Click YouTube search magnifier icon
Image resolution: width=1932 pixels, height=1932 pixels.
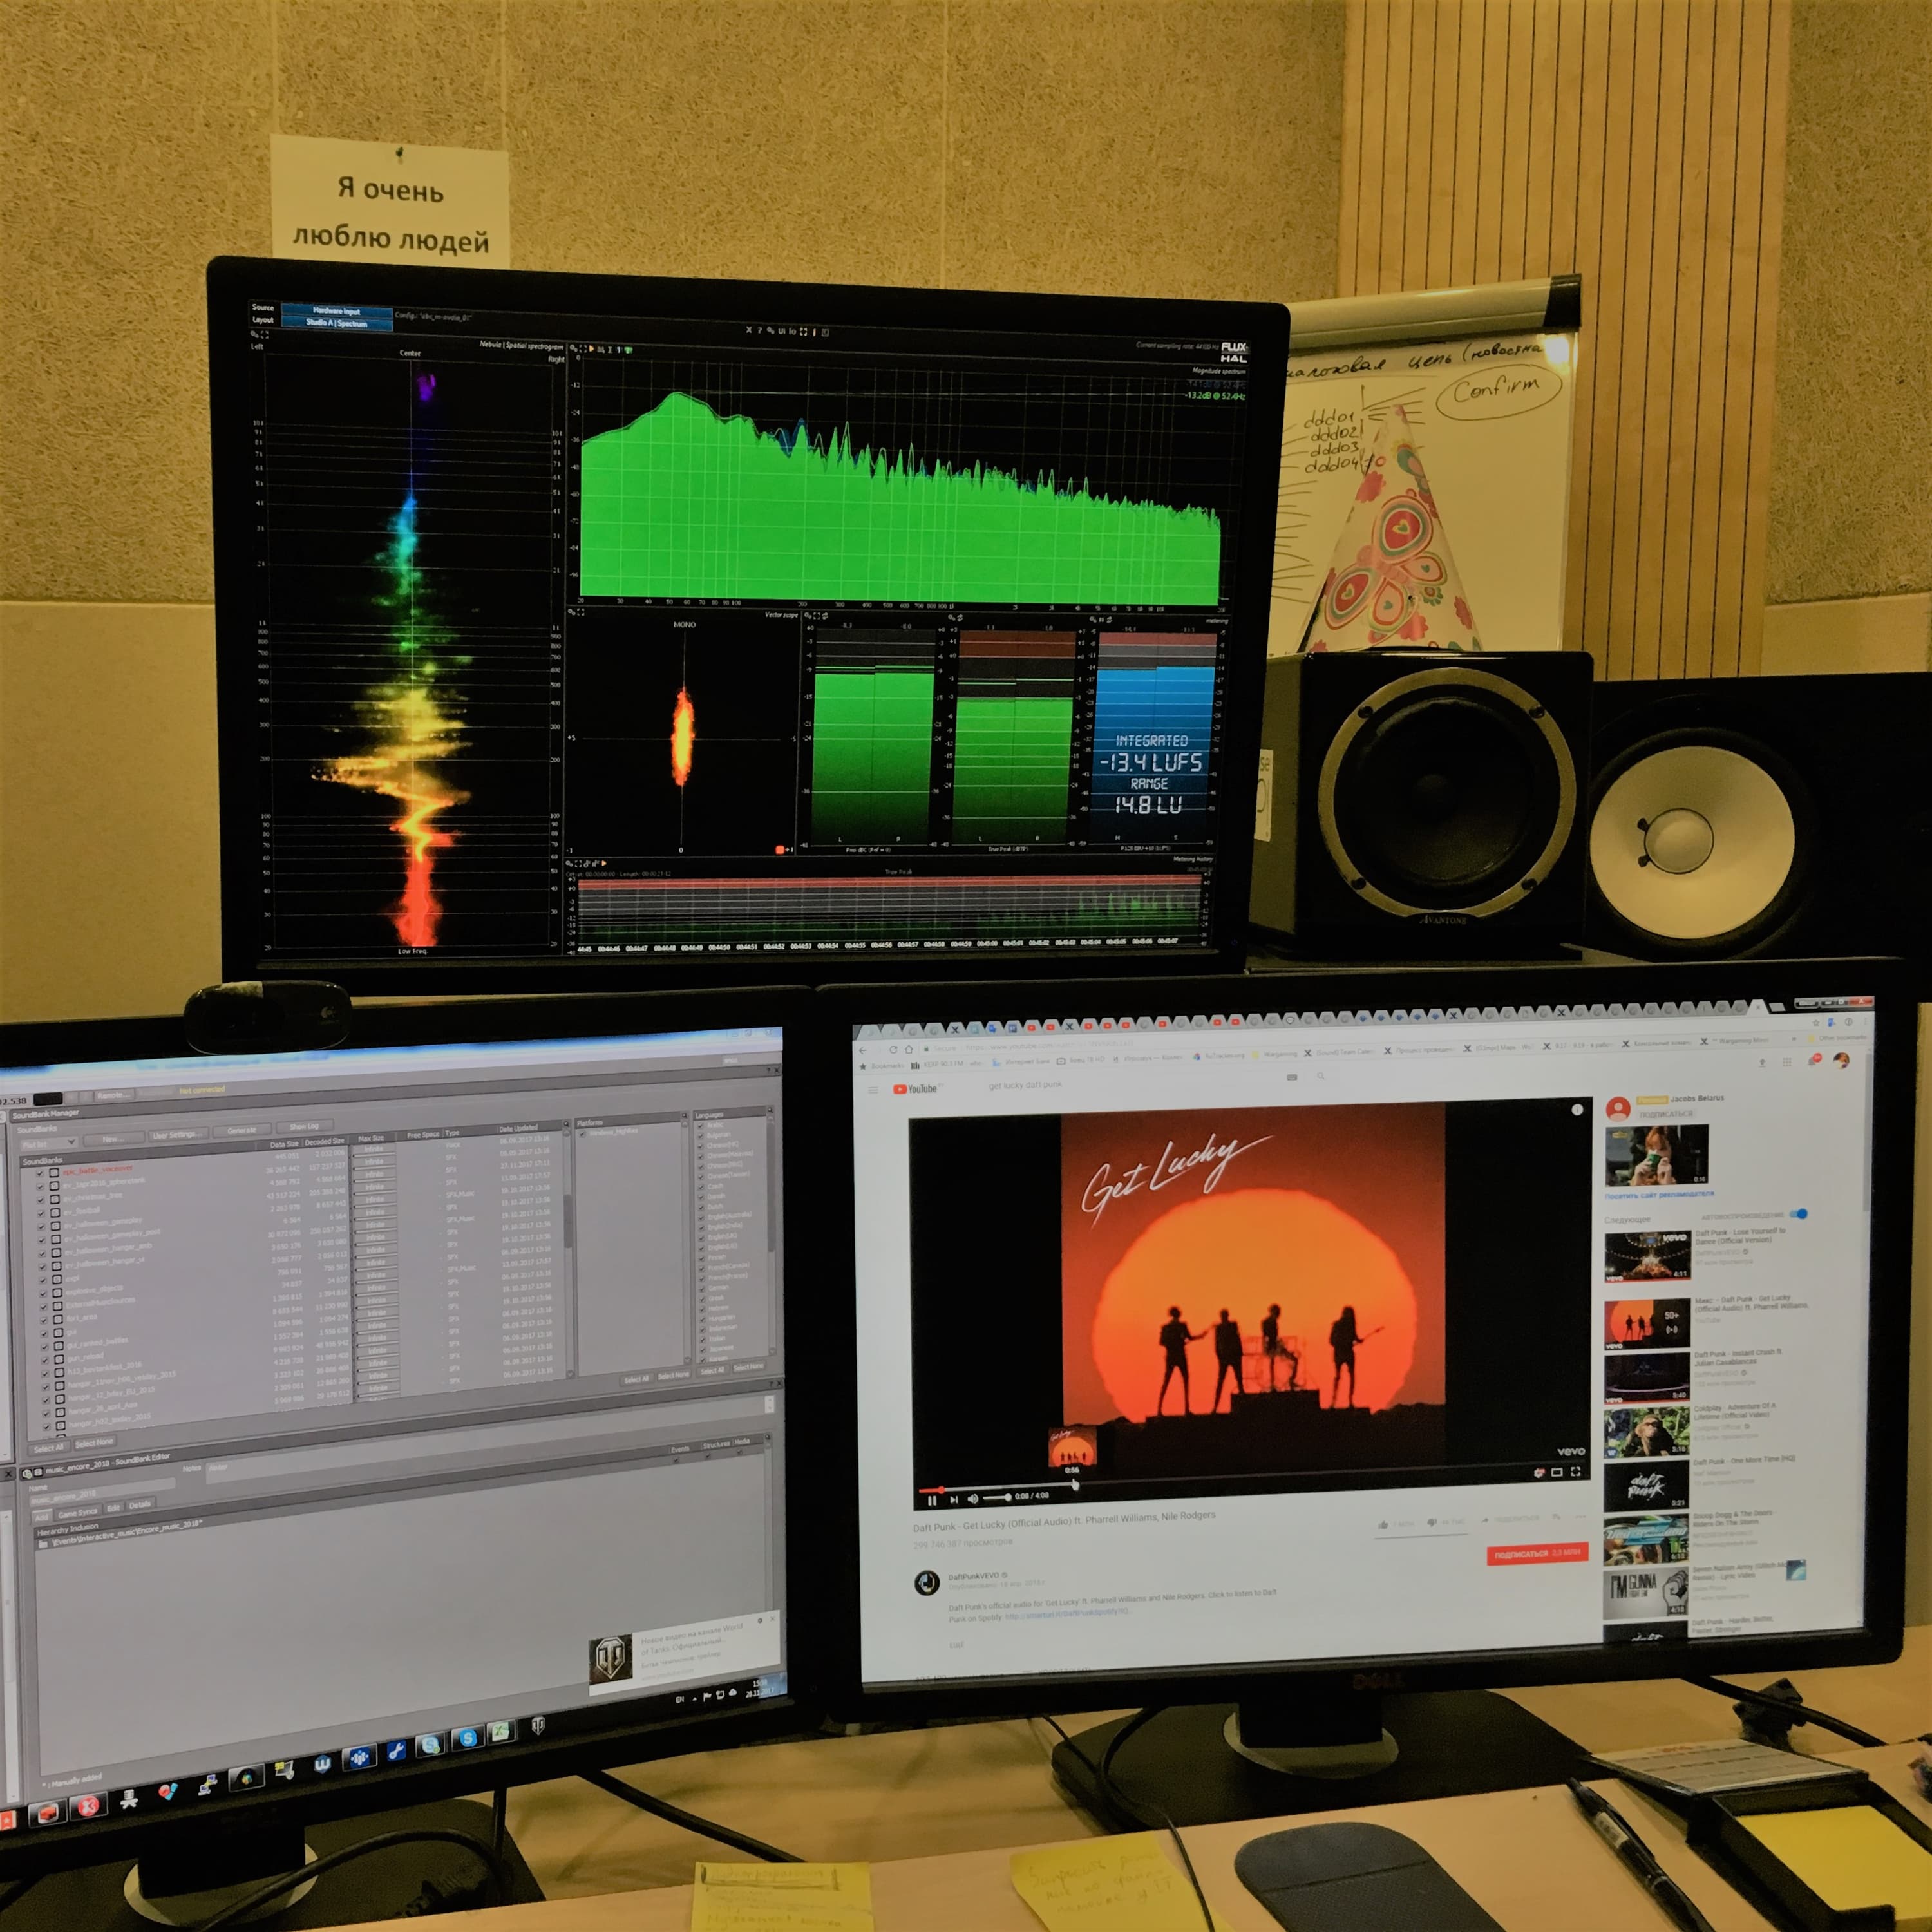tap(1321, 1077)
